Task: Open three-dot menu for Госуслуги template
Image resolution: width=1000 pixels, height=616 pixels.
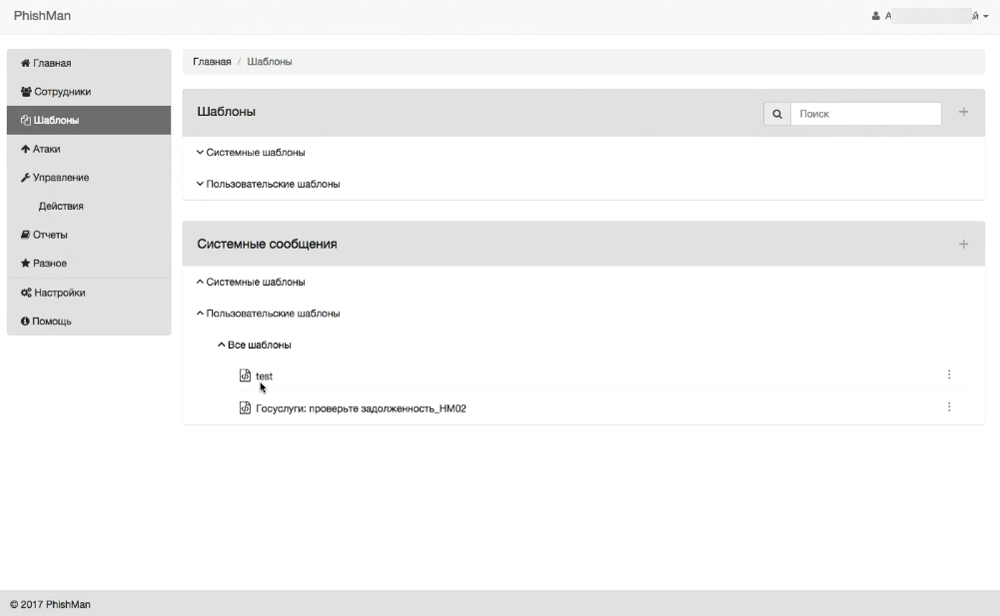Action: click(949, 407)
